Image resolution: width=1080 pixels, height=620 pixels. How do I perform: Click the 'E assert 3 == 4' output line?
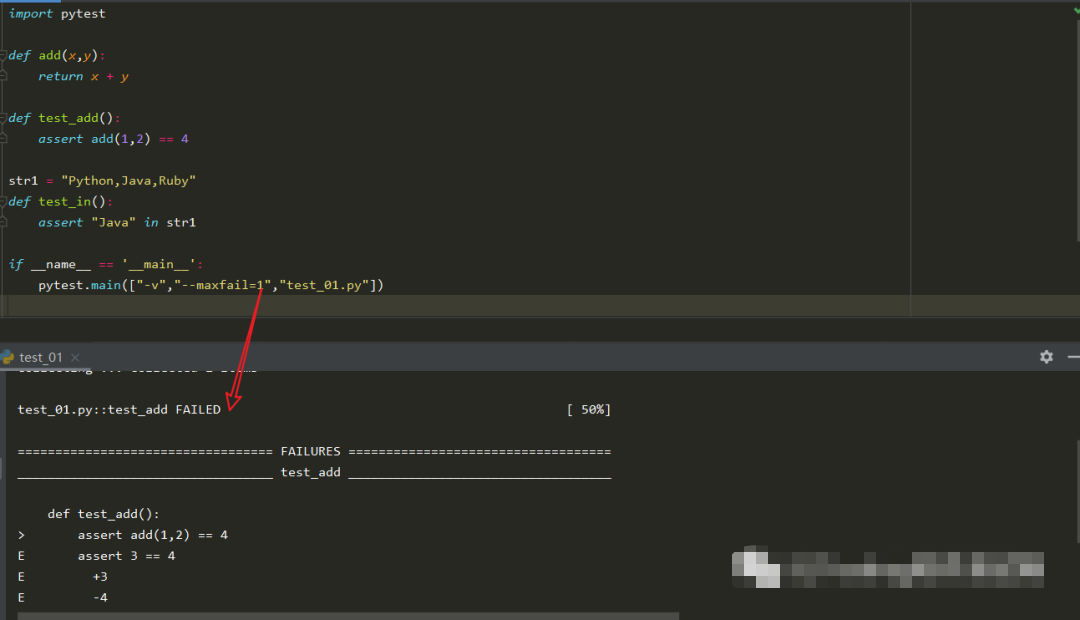point(96,556)
